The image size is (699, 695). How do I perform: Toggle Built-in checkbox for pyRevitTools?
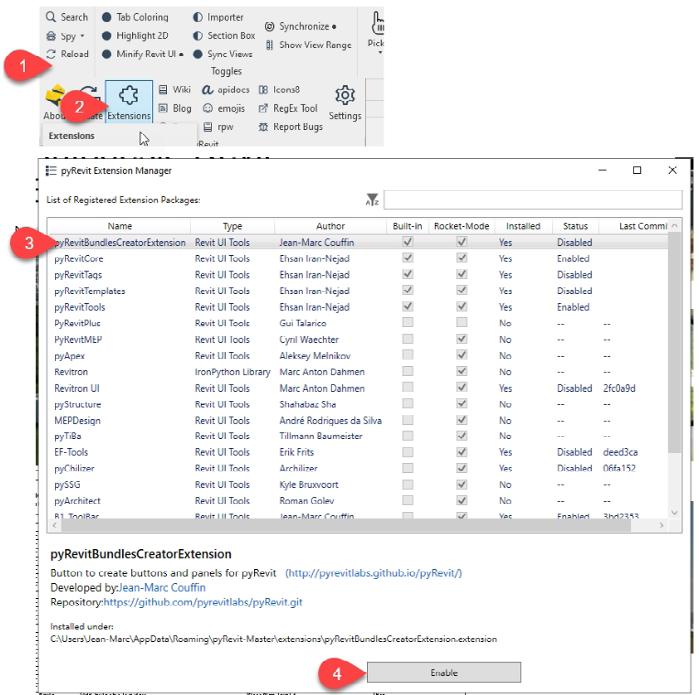[x=407, y=306]
